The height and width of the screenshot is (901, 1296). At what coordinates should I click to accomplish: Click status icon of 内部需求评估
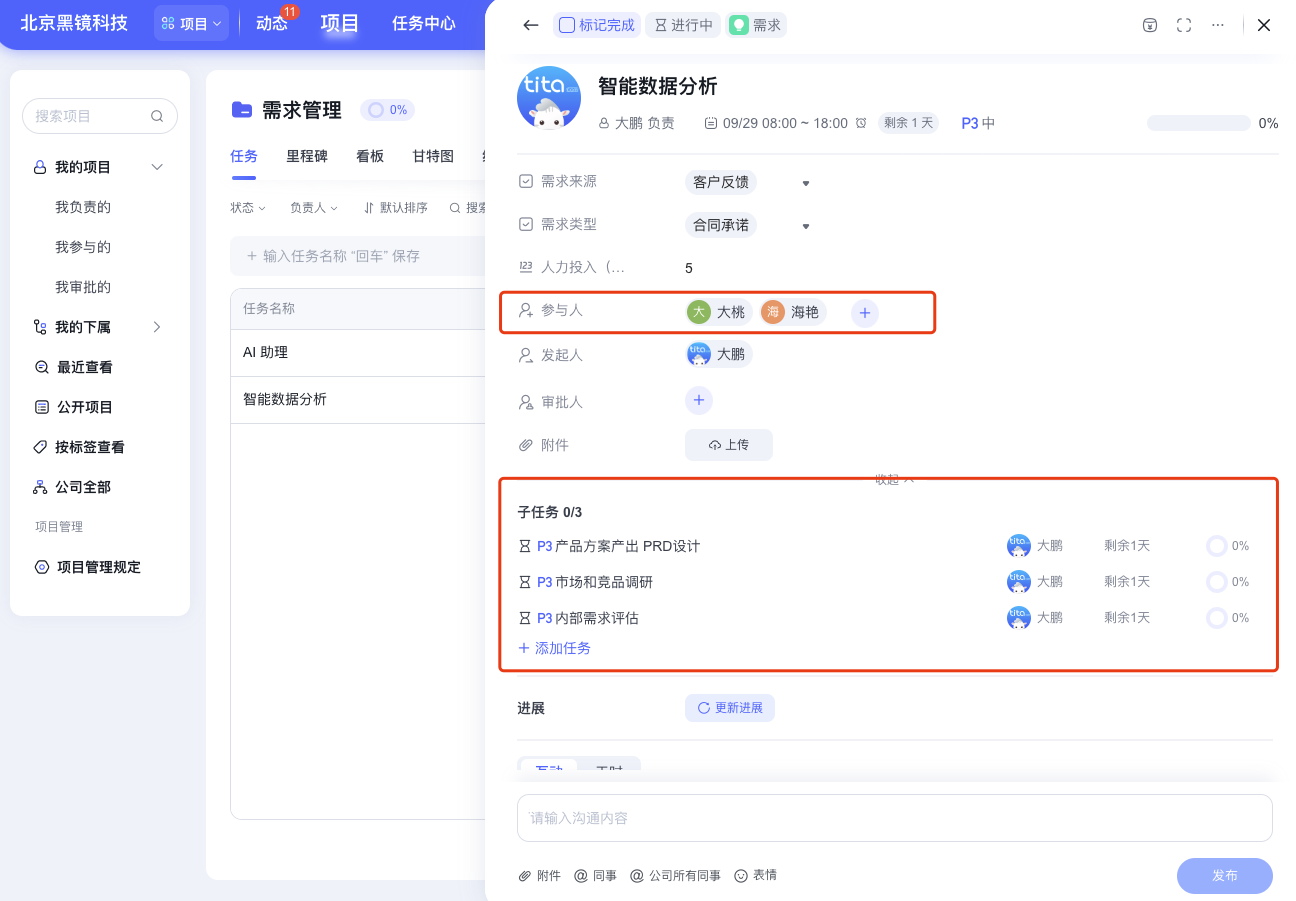point(525,618)
